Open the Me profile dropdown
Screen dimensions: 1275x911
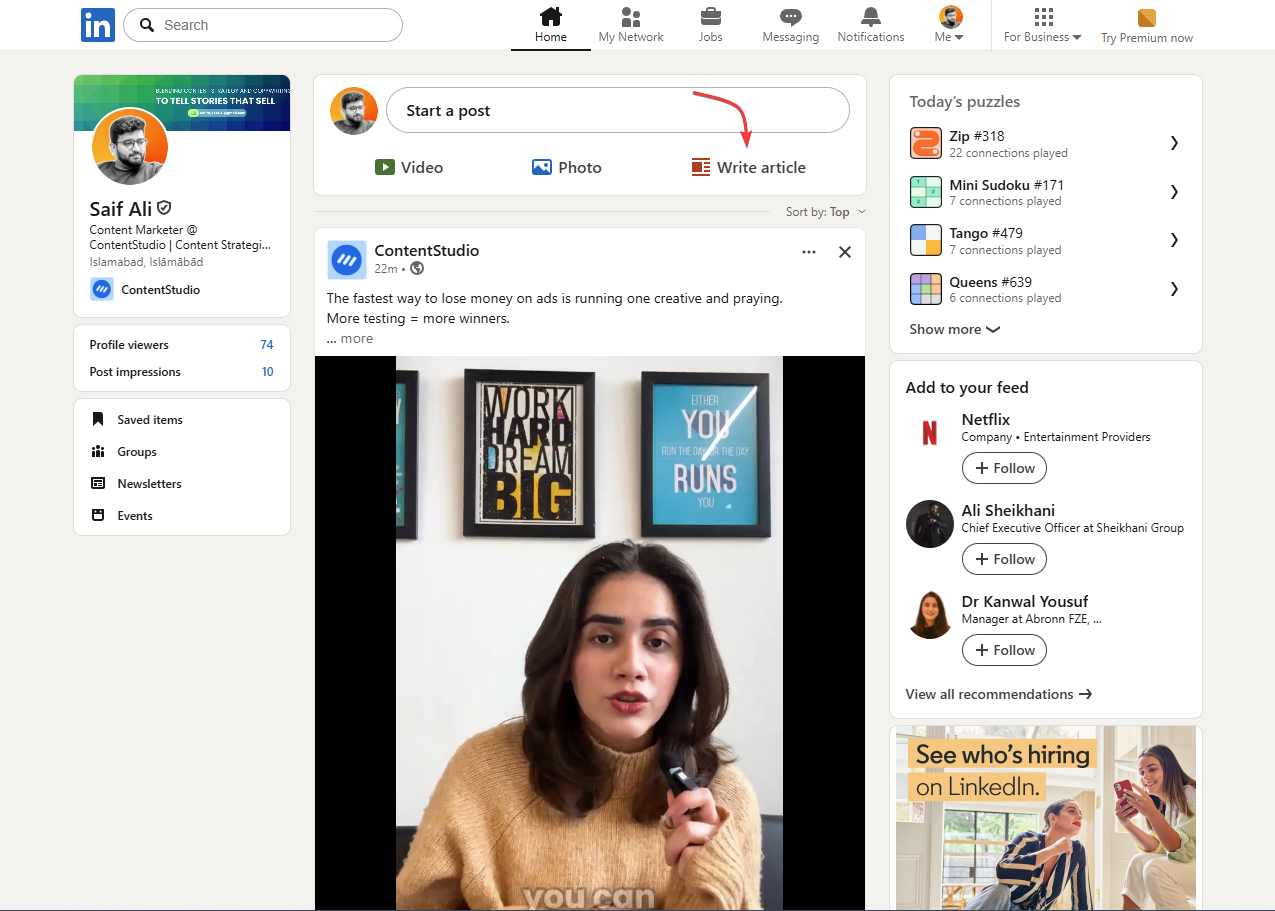[950, 26]
